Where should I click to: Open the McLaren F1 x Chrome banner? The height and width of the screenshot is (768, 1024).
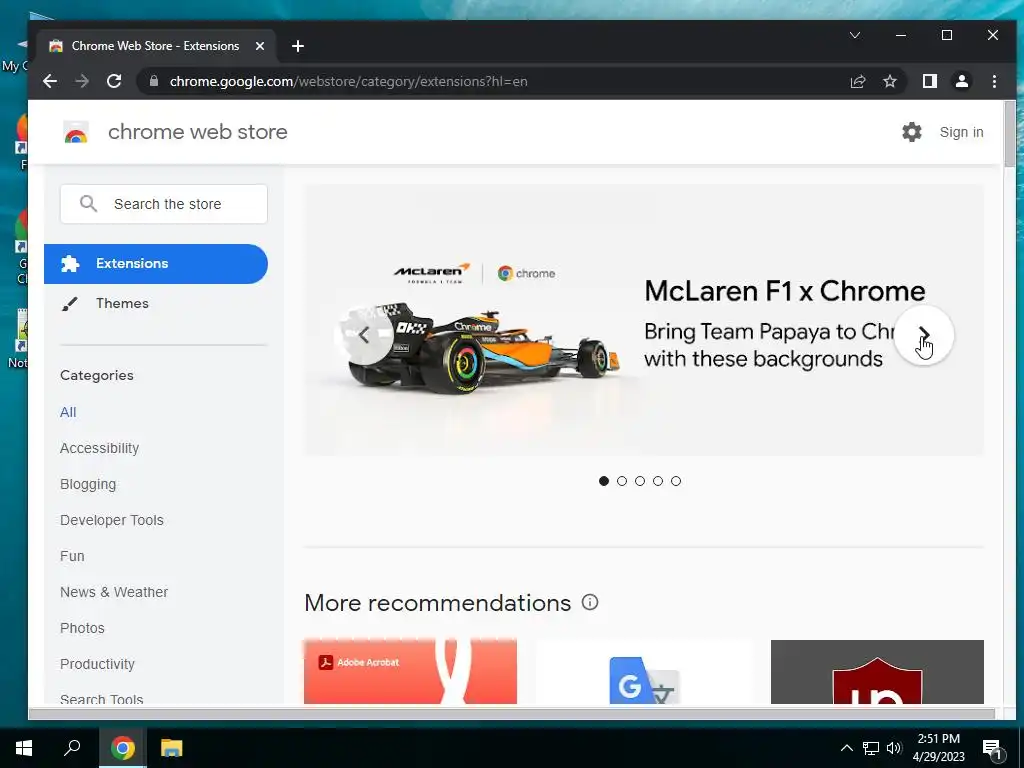click(643, 320)
